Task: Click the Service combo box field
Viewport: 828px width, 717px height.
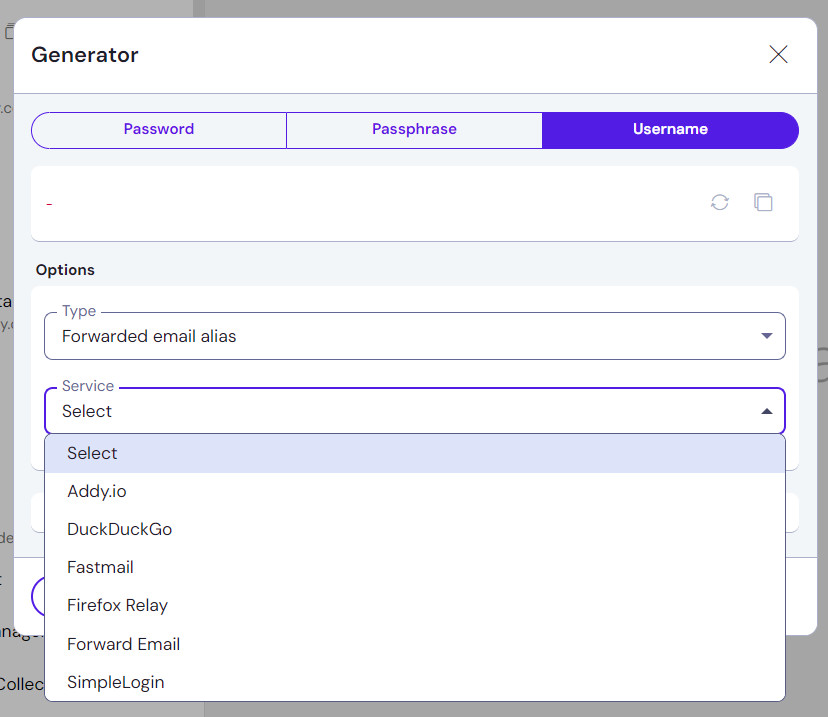Action: [x=400, y=411]
